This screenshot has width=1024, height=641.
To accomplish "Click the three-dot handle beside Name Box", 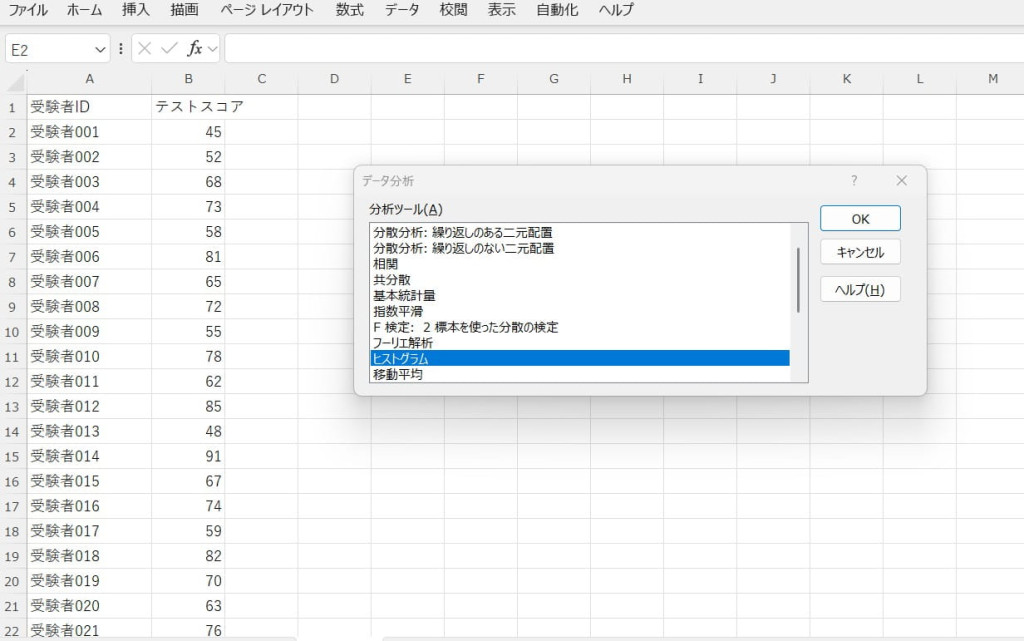I will click(121, 49).
